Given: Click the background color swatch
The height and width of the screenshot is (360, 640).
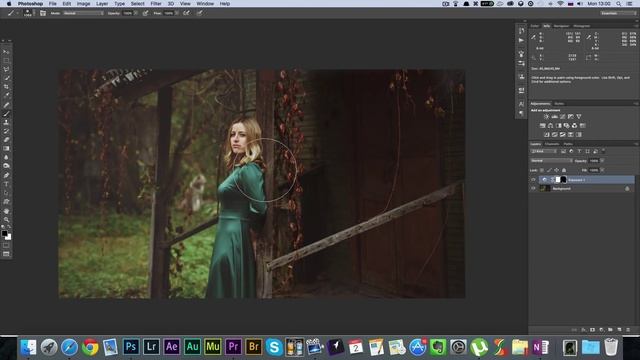Looking at the screenshot, I should click(9, 237).
